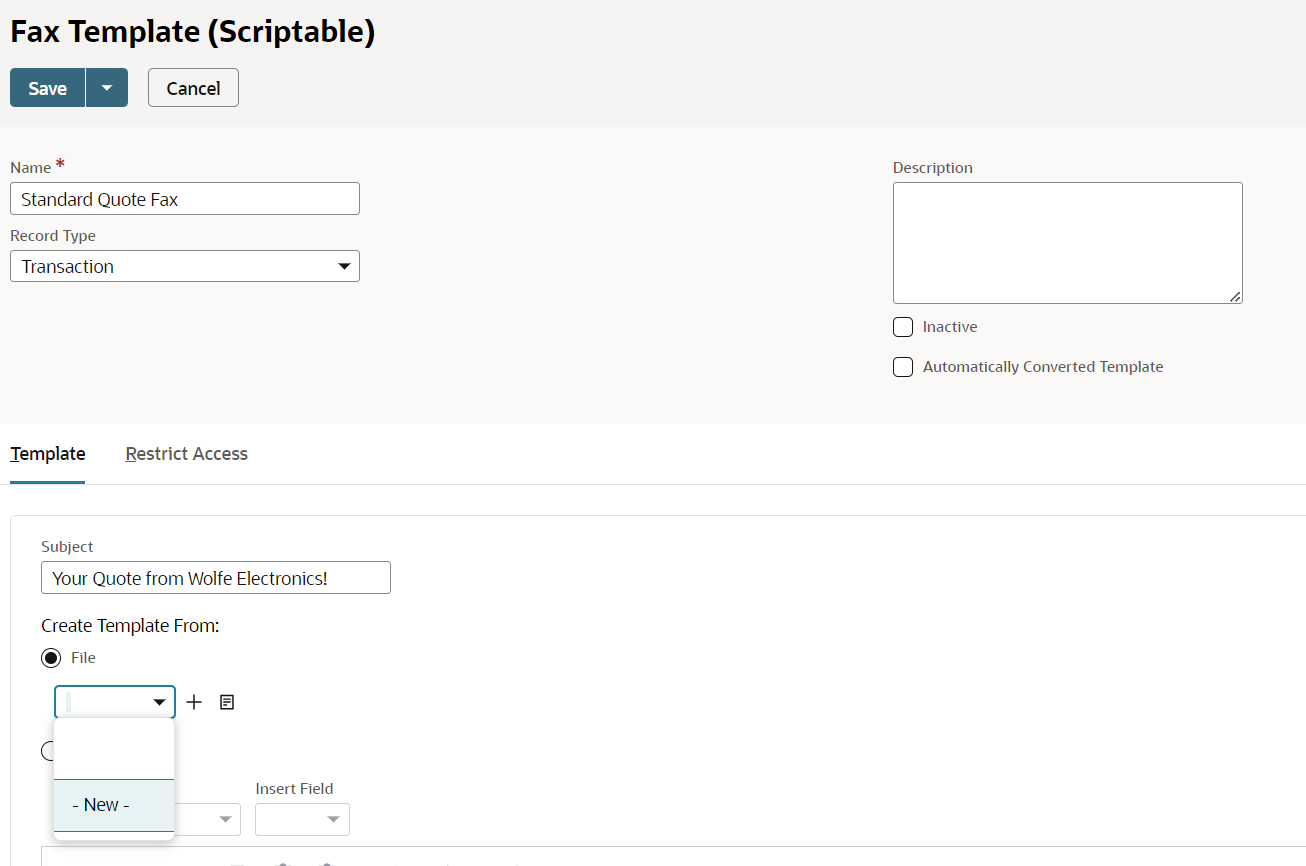This screenshot has width=1306, height=866.
Task: Open the Insert Field dropdown
Action: pyautogui.click(x=302, y=819)
